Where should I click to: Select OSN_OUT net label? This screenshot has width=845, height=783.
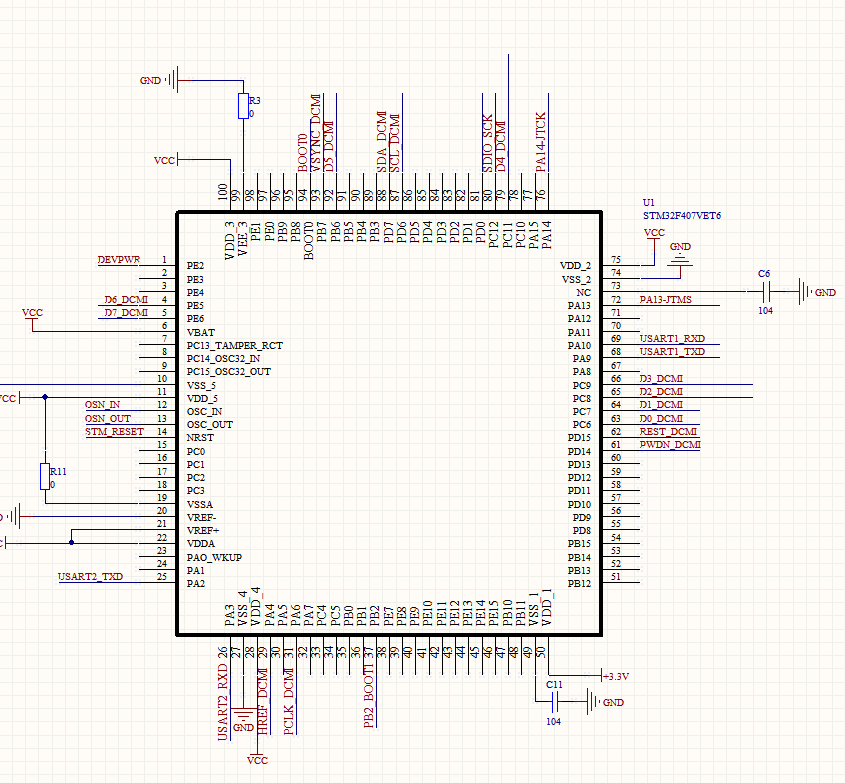pyautogui.click(x=108, y=418)
